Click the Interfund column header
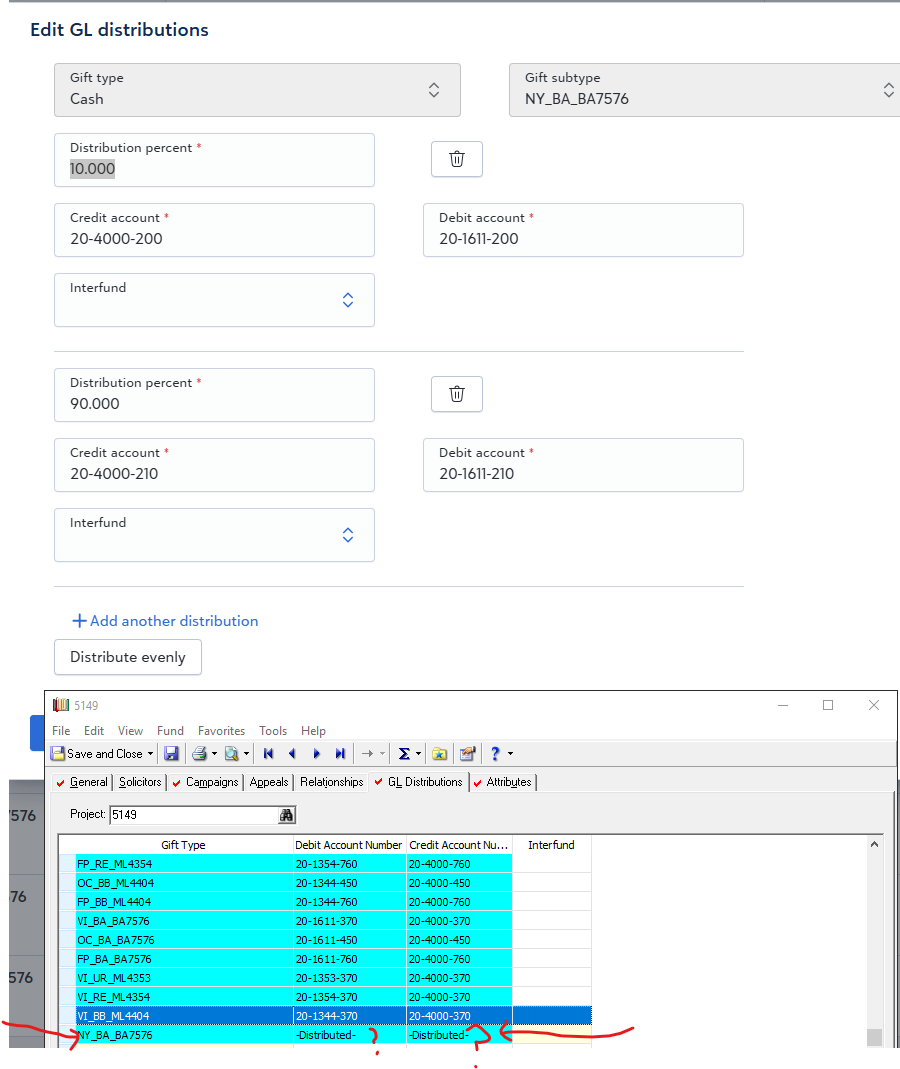Viewport: 900px width, 1069px height. [x=551, y=845]
